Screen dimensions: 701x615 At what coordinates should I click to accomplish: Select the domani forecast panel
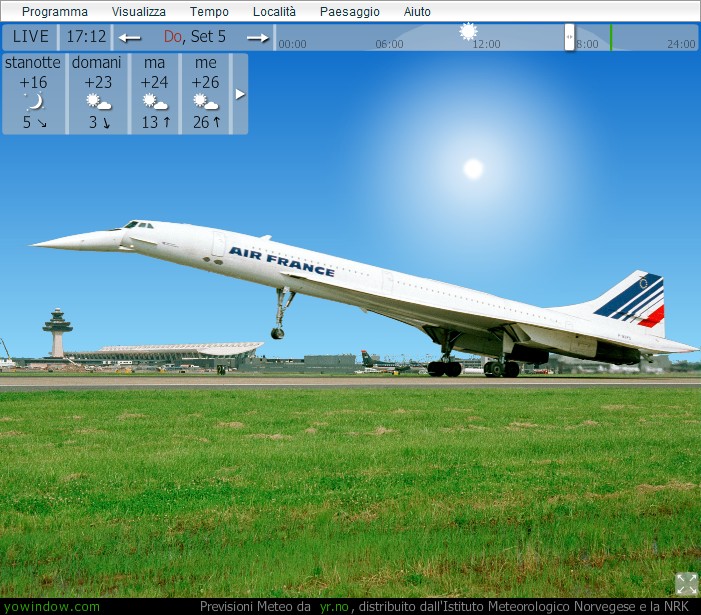click(98, 94)
